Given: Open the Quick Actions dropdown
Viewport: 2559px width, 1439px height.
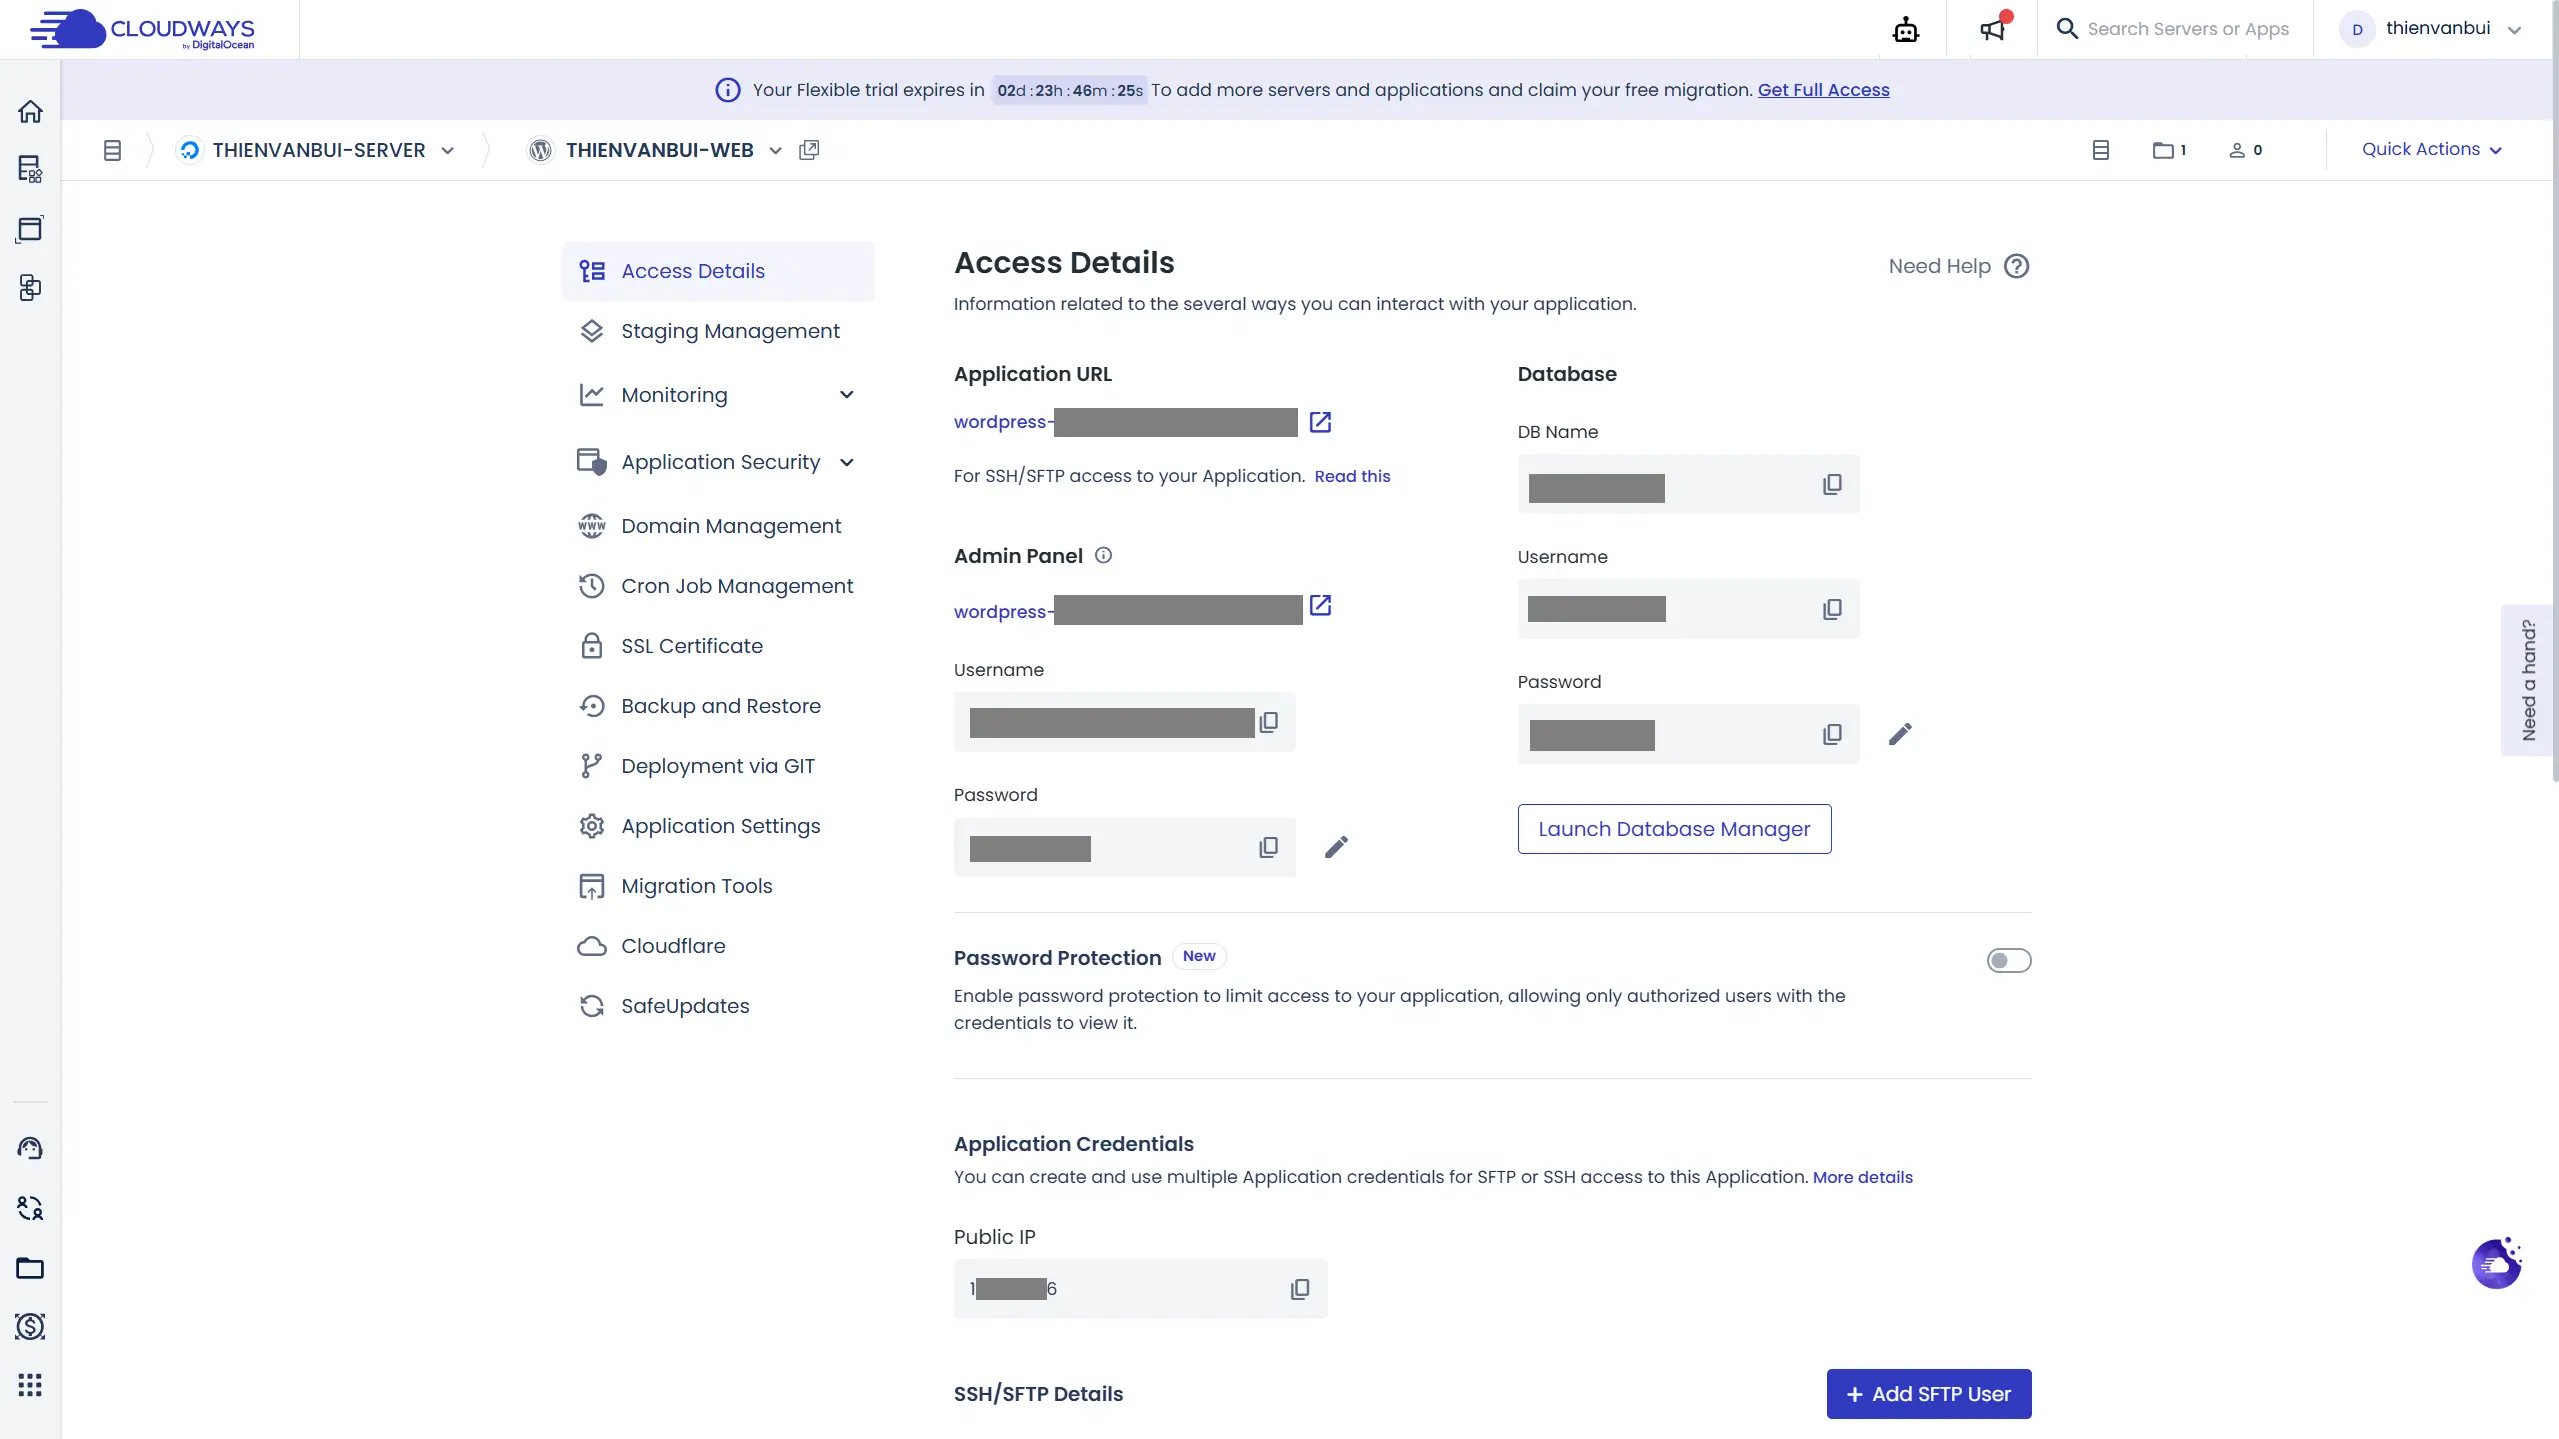Looking at the screenshot, I should pos(2431,149).
